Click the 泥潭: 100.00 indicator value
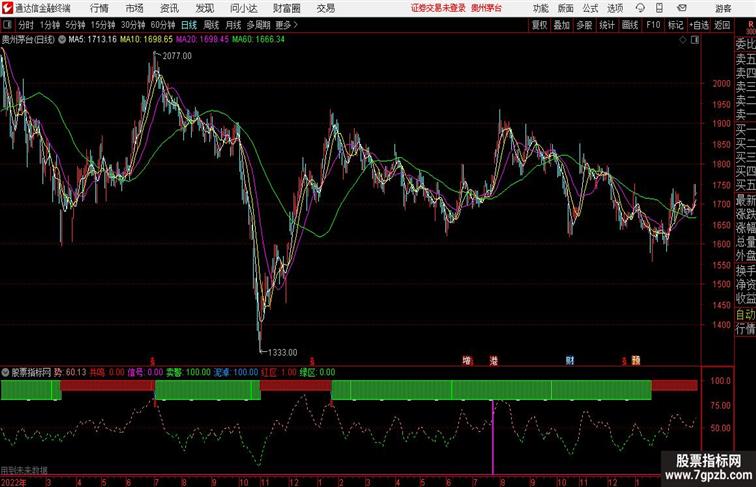 [236, 372]
